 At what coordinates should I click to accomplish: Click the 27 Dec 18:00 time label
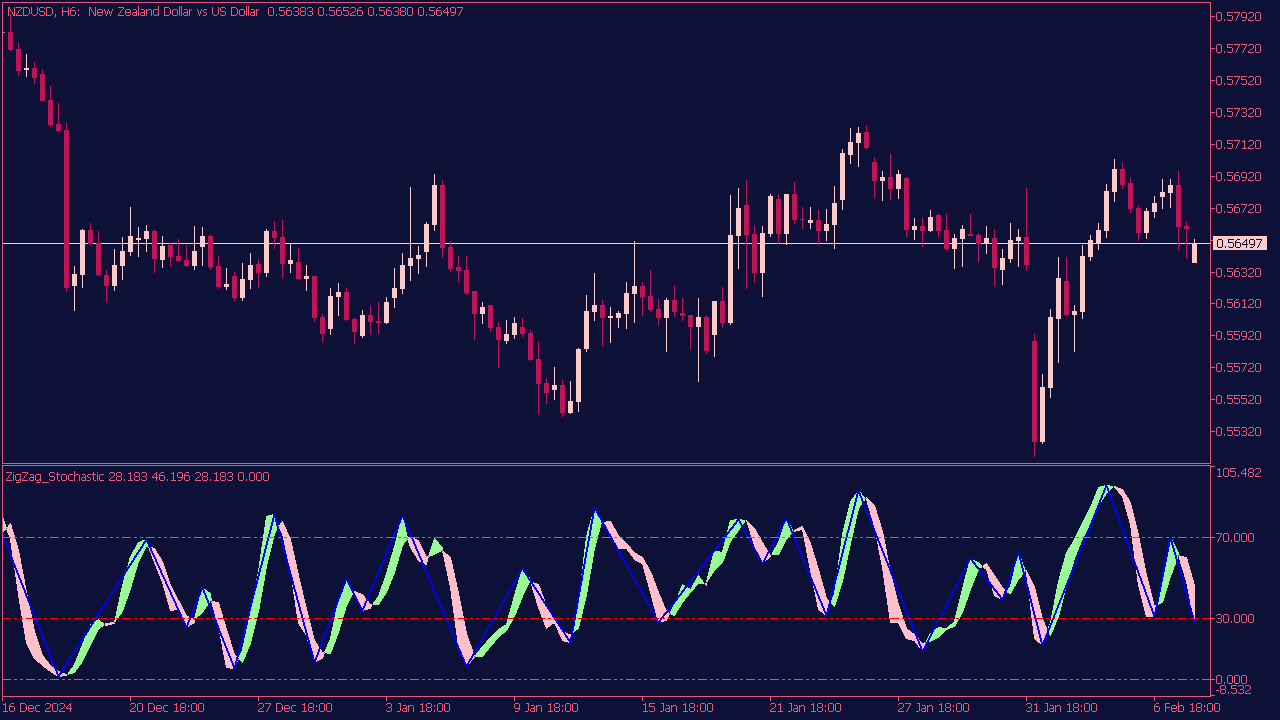tap(295, 708)
